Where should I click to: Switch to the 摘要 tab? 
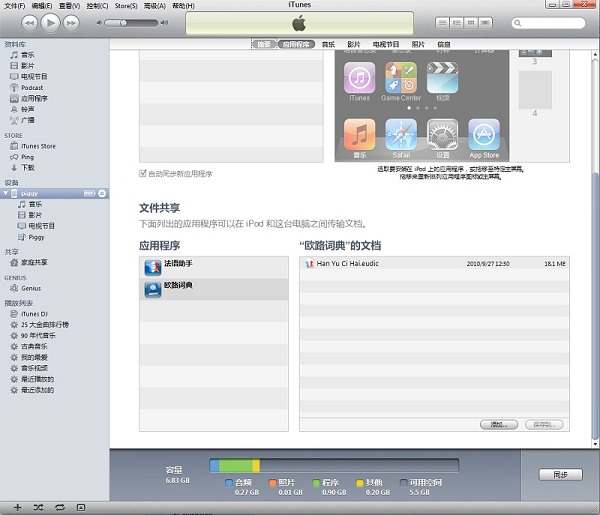tap(264, 44)
